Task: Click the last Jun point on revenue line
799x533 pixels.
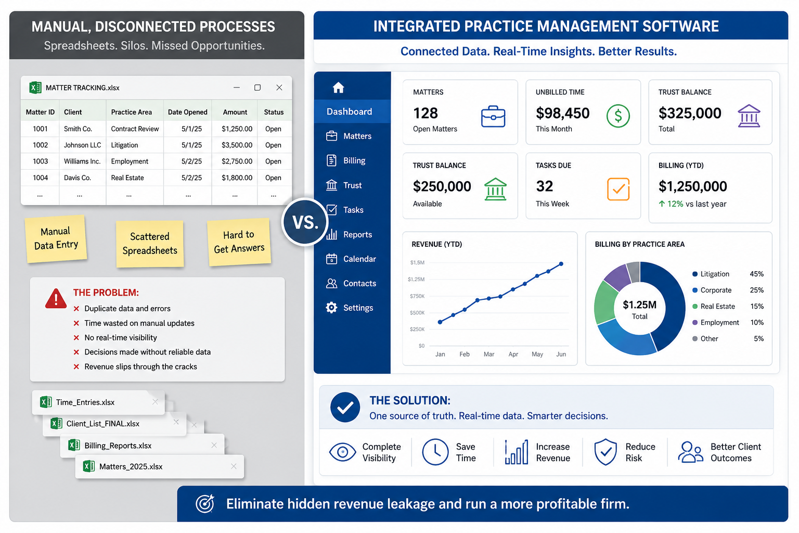Action: click(x=561, y=264)
